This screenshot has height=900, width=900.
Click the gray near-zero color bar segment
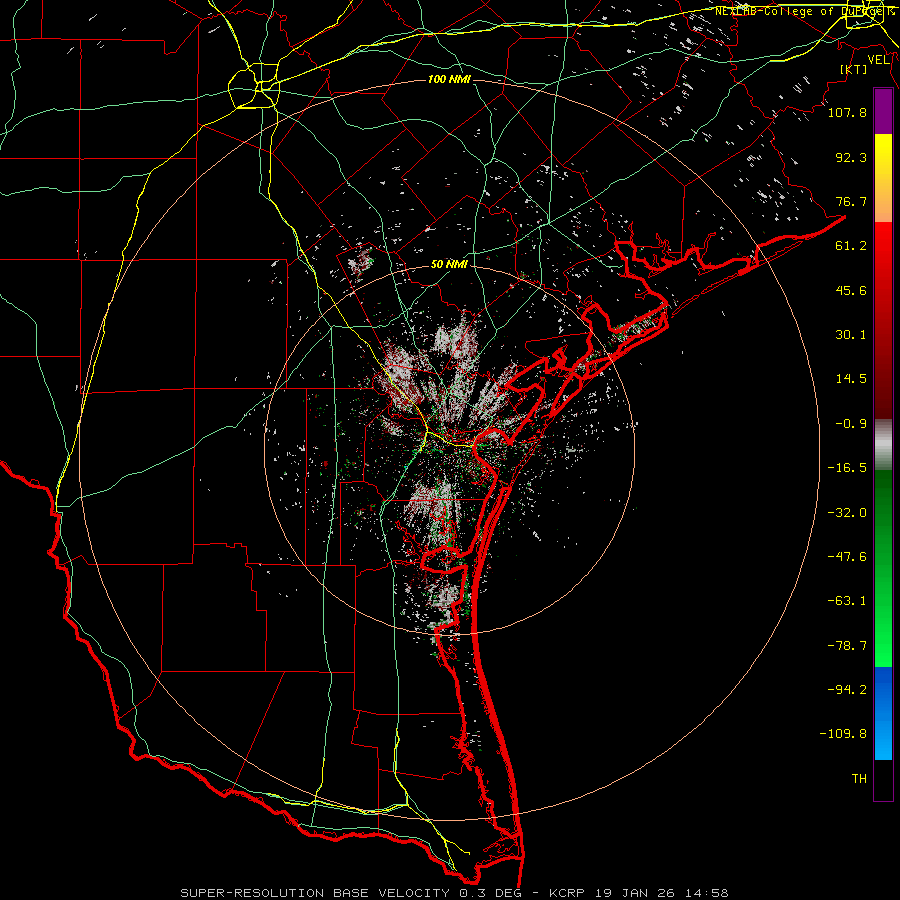coord(883,445)
